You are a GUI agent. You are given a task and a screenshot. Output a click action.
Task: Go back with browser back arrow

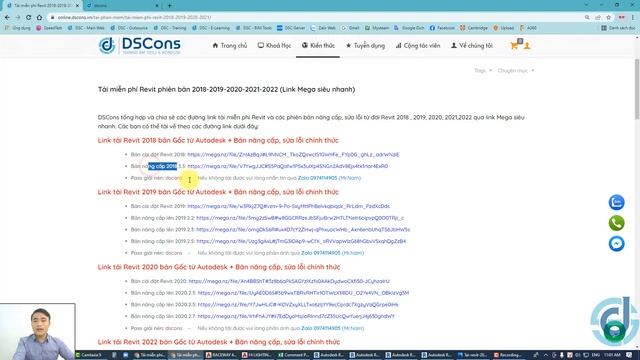(7, 17)
